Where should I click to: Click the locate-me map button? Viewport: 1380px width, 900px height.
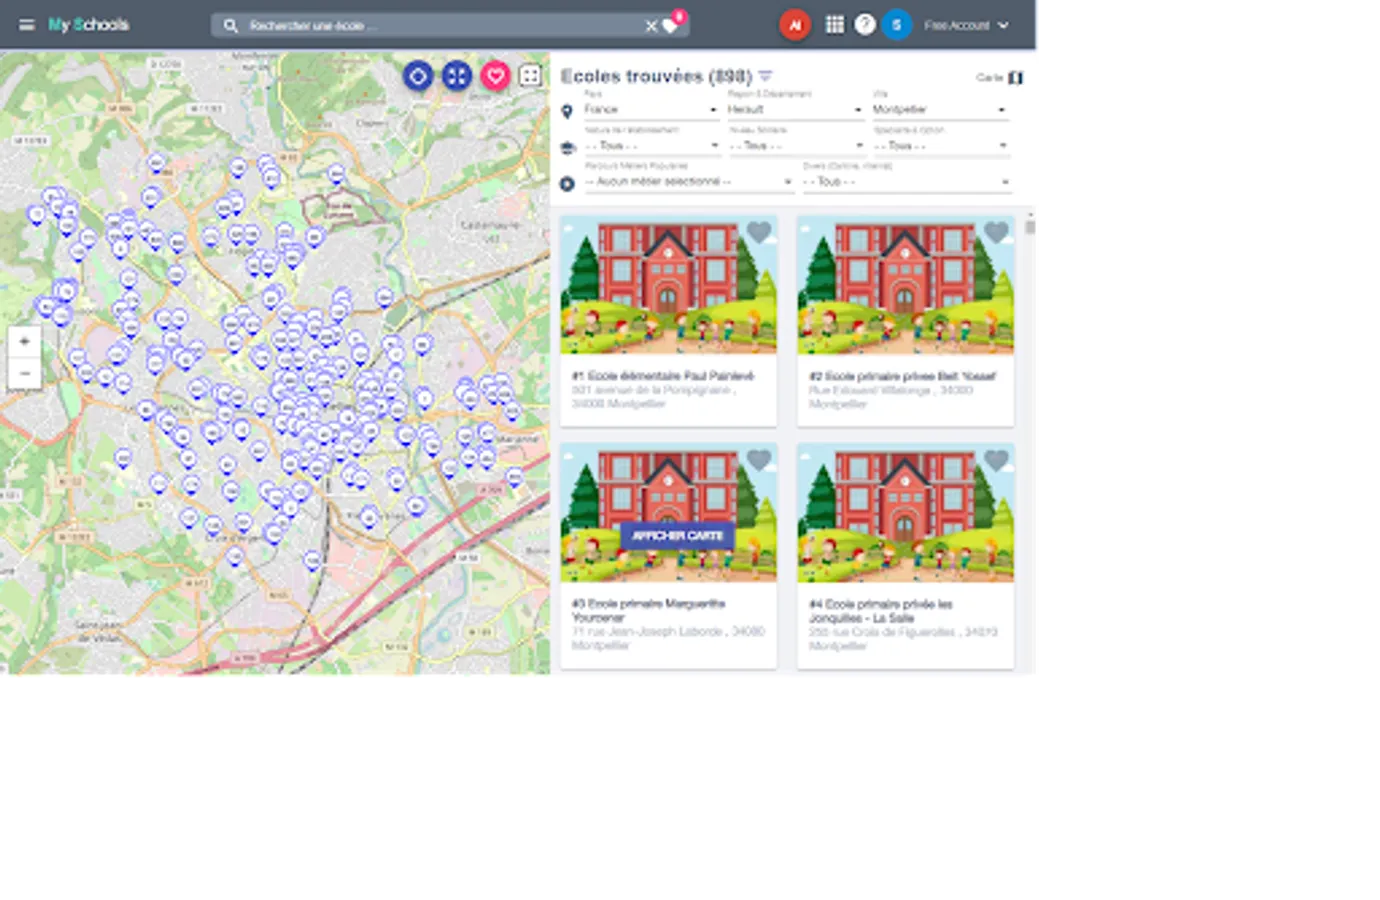pos(418,76)
